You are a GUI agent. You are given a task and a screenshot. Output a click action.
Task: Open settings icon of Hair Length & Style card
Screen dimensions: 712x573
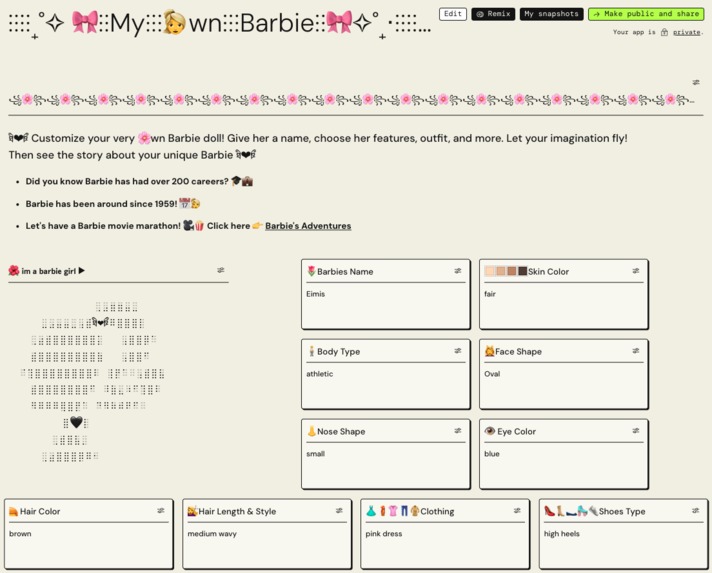coord(339,511)
